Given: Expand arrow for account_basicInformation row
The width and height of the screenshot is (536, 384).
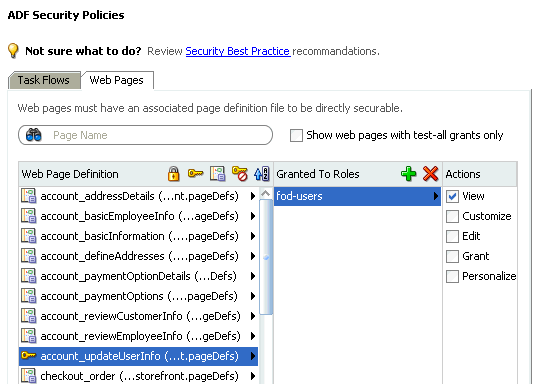Looking at the screenshot, I should [x=253, y=236].
